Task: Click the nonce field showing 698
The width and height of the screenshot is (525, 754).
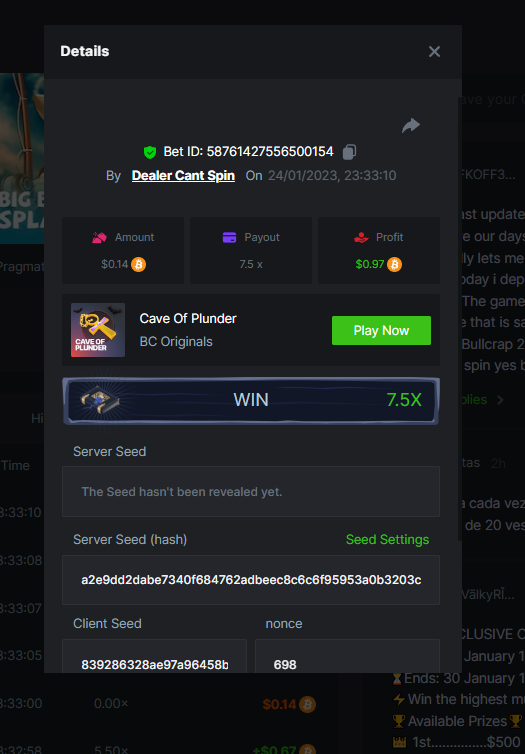Action: (347, 656)
